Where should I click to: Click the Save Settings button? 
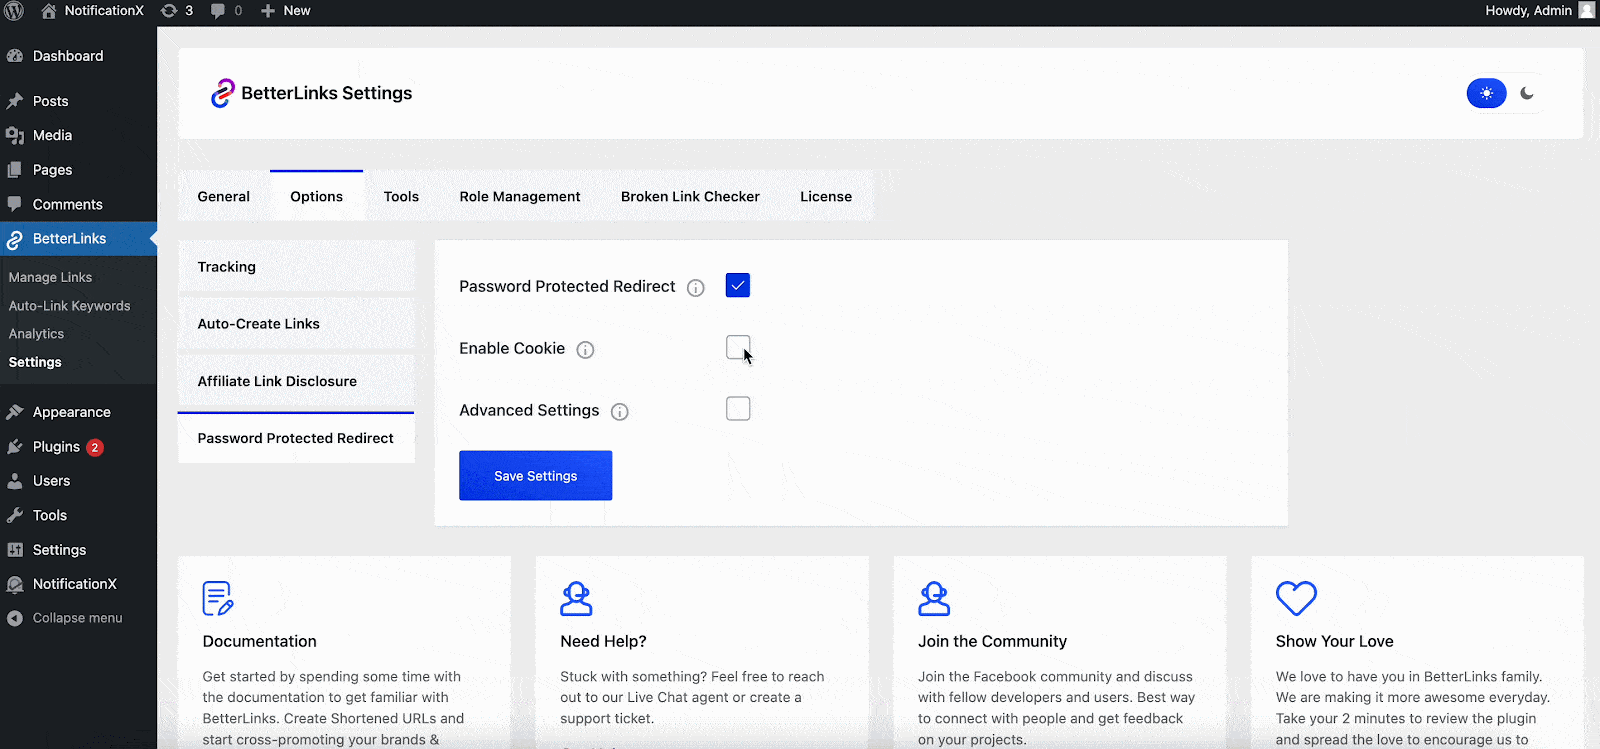point(535,475)
